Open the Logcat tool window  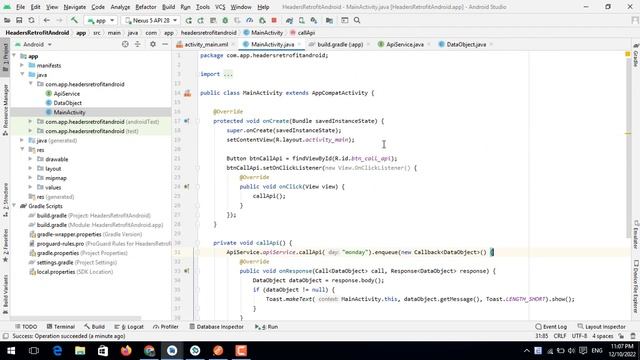[129, 327]
